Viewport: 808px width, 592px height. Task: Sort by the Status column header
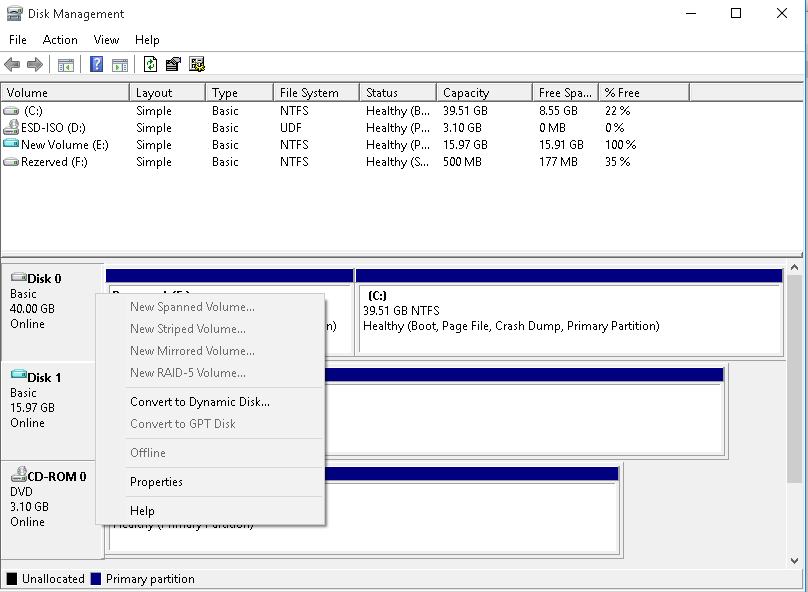point(398,93)
